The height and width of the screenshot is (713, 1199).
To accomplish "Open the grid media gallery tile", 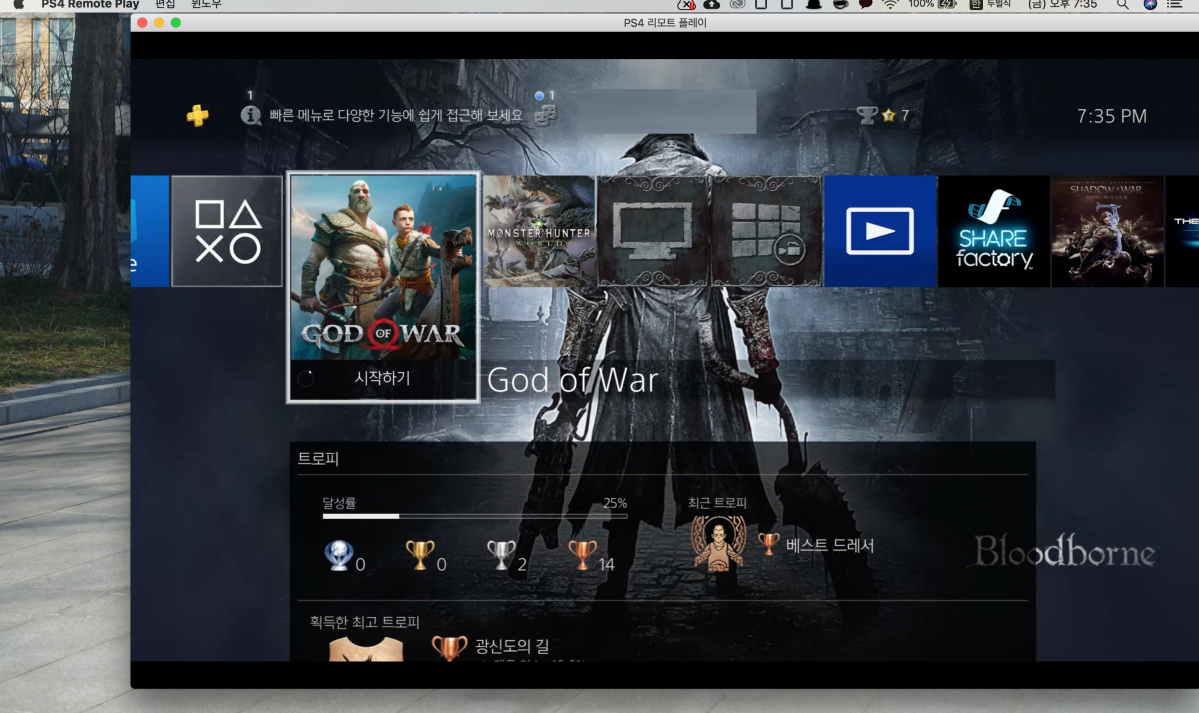I will point(766,231).
